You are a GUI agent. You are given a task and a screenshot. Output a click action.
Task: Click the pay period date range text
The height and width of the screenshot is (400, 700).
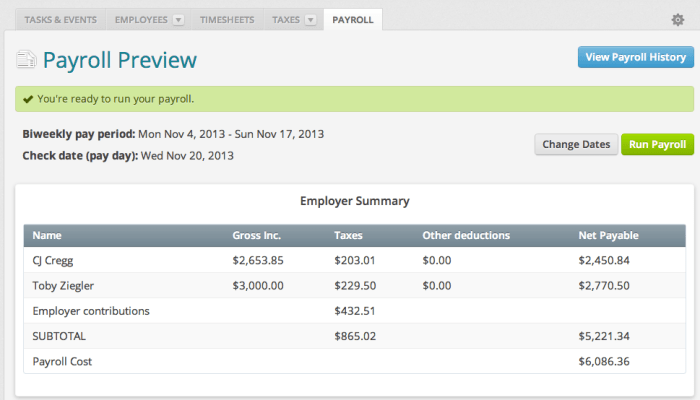(231, 134)
